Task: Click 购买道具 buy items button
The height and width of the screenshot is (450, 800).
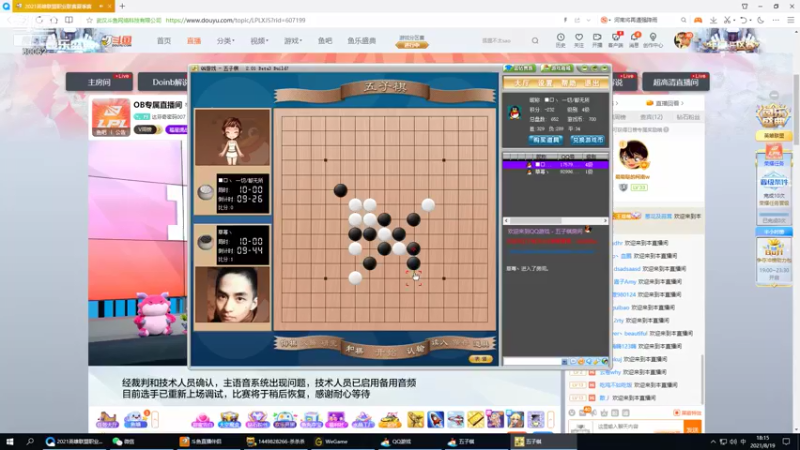Action: pos(545,140)
